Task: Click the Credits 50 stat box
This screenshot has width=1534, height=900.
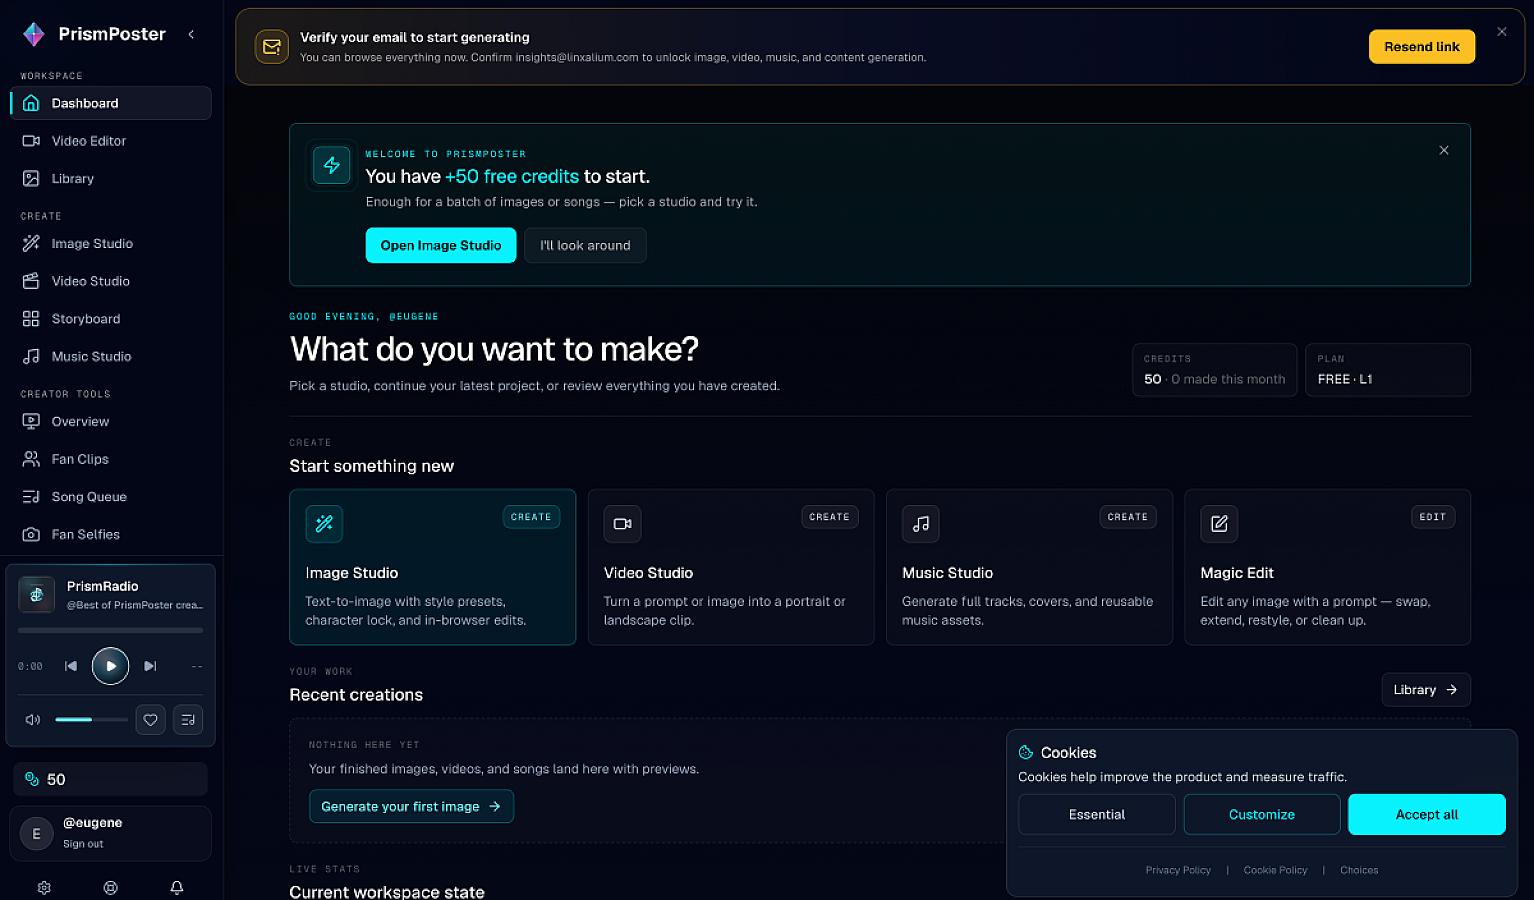Action: [1214, 370]
